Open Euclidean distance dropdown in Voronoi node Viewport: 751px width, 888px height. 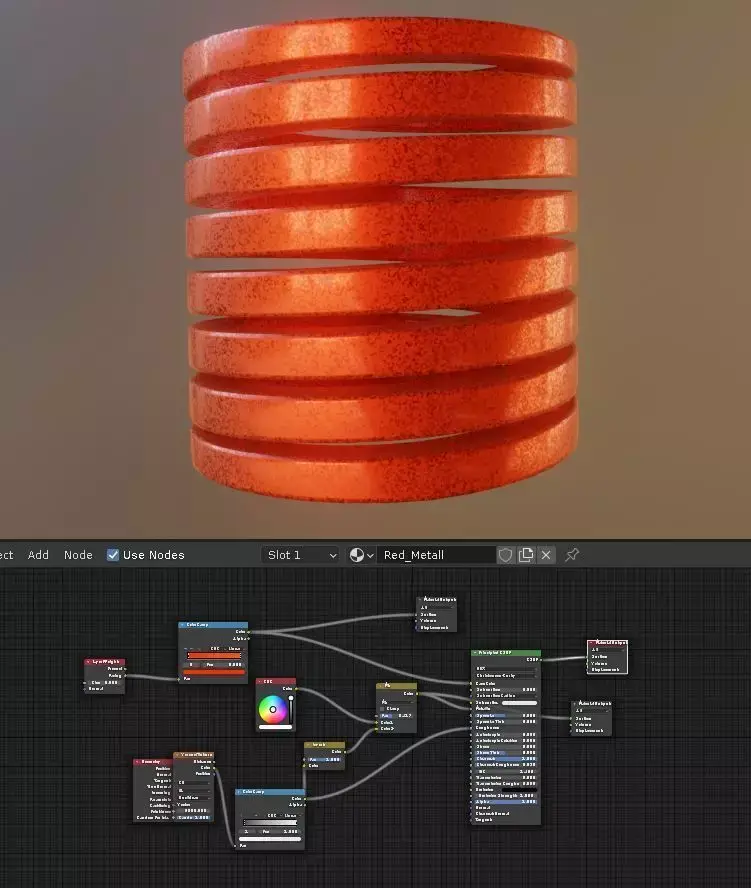[x=194, y=798]
